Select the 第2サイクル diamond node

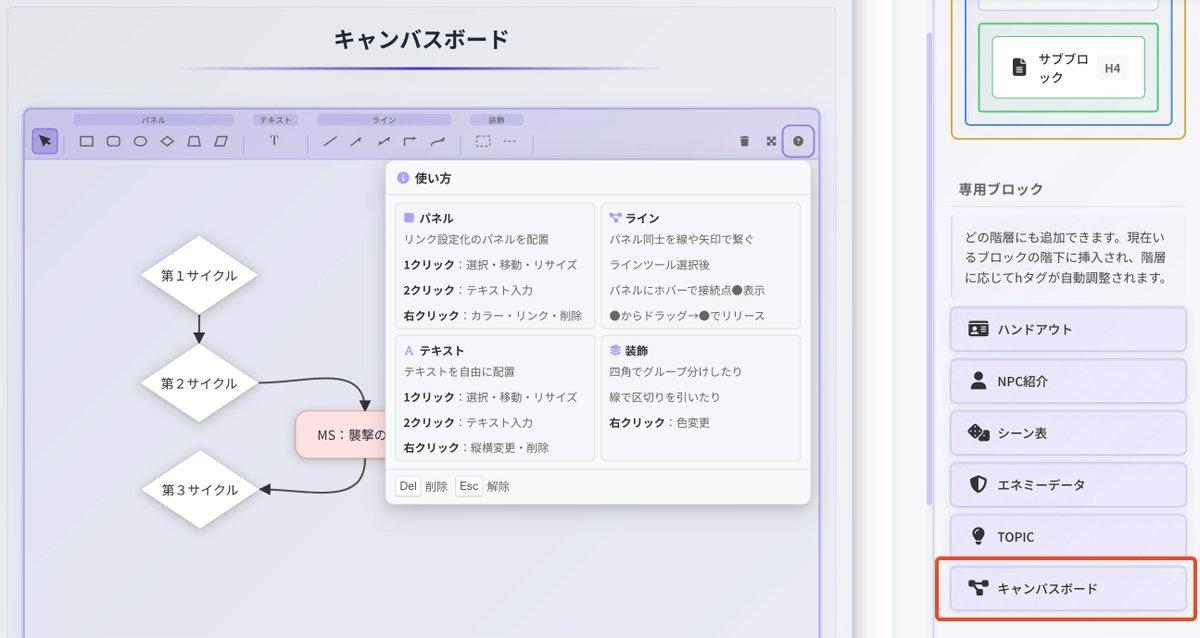click(x=199, y=383)
